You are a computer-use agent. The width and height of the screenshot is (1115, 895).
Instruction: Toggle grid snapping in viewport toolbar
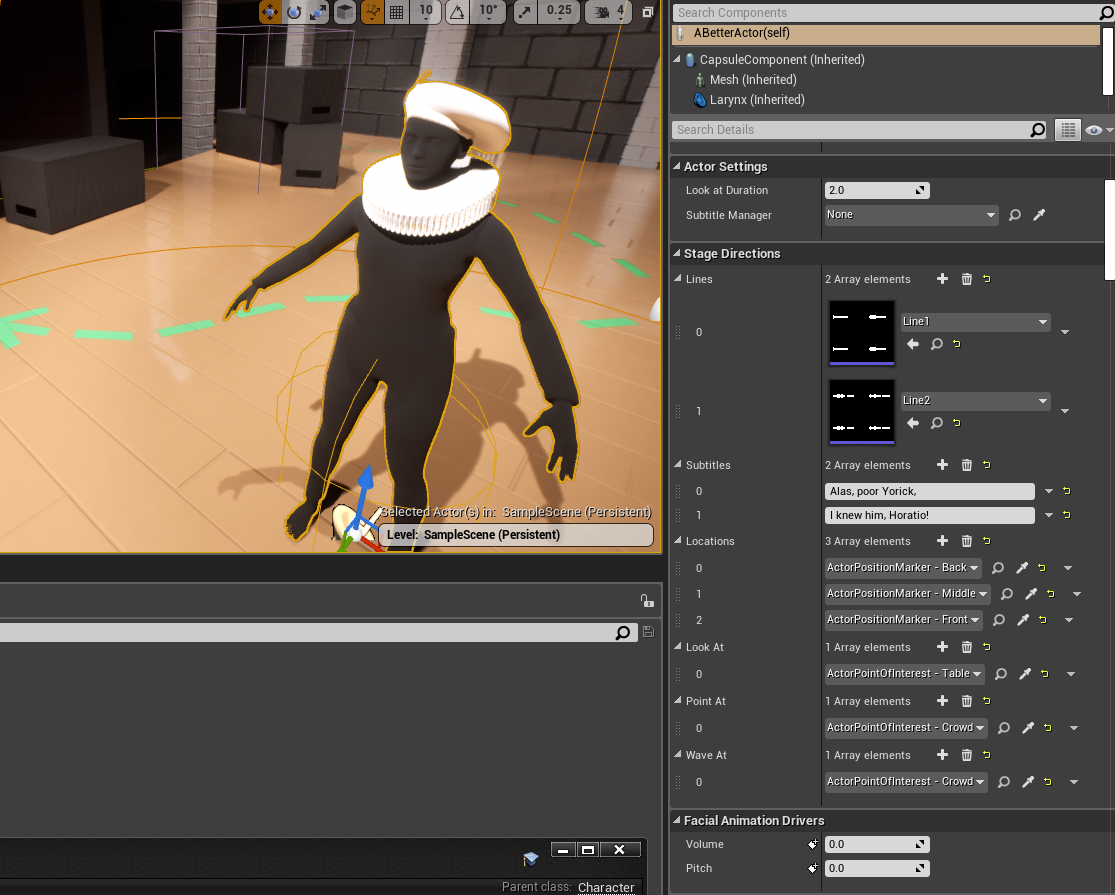click(396, 12)
